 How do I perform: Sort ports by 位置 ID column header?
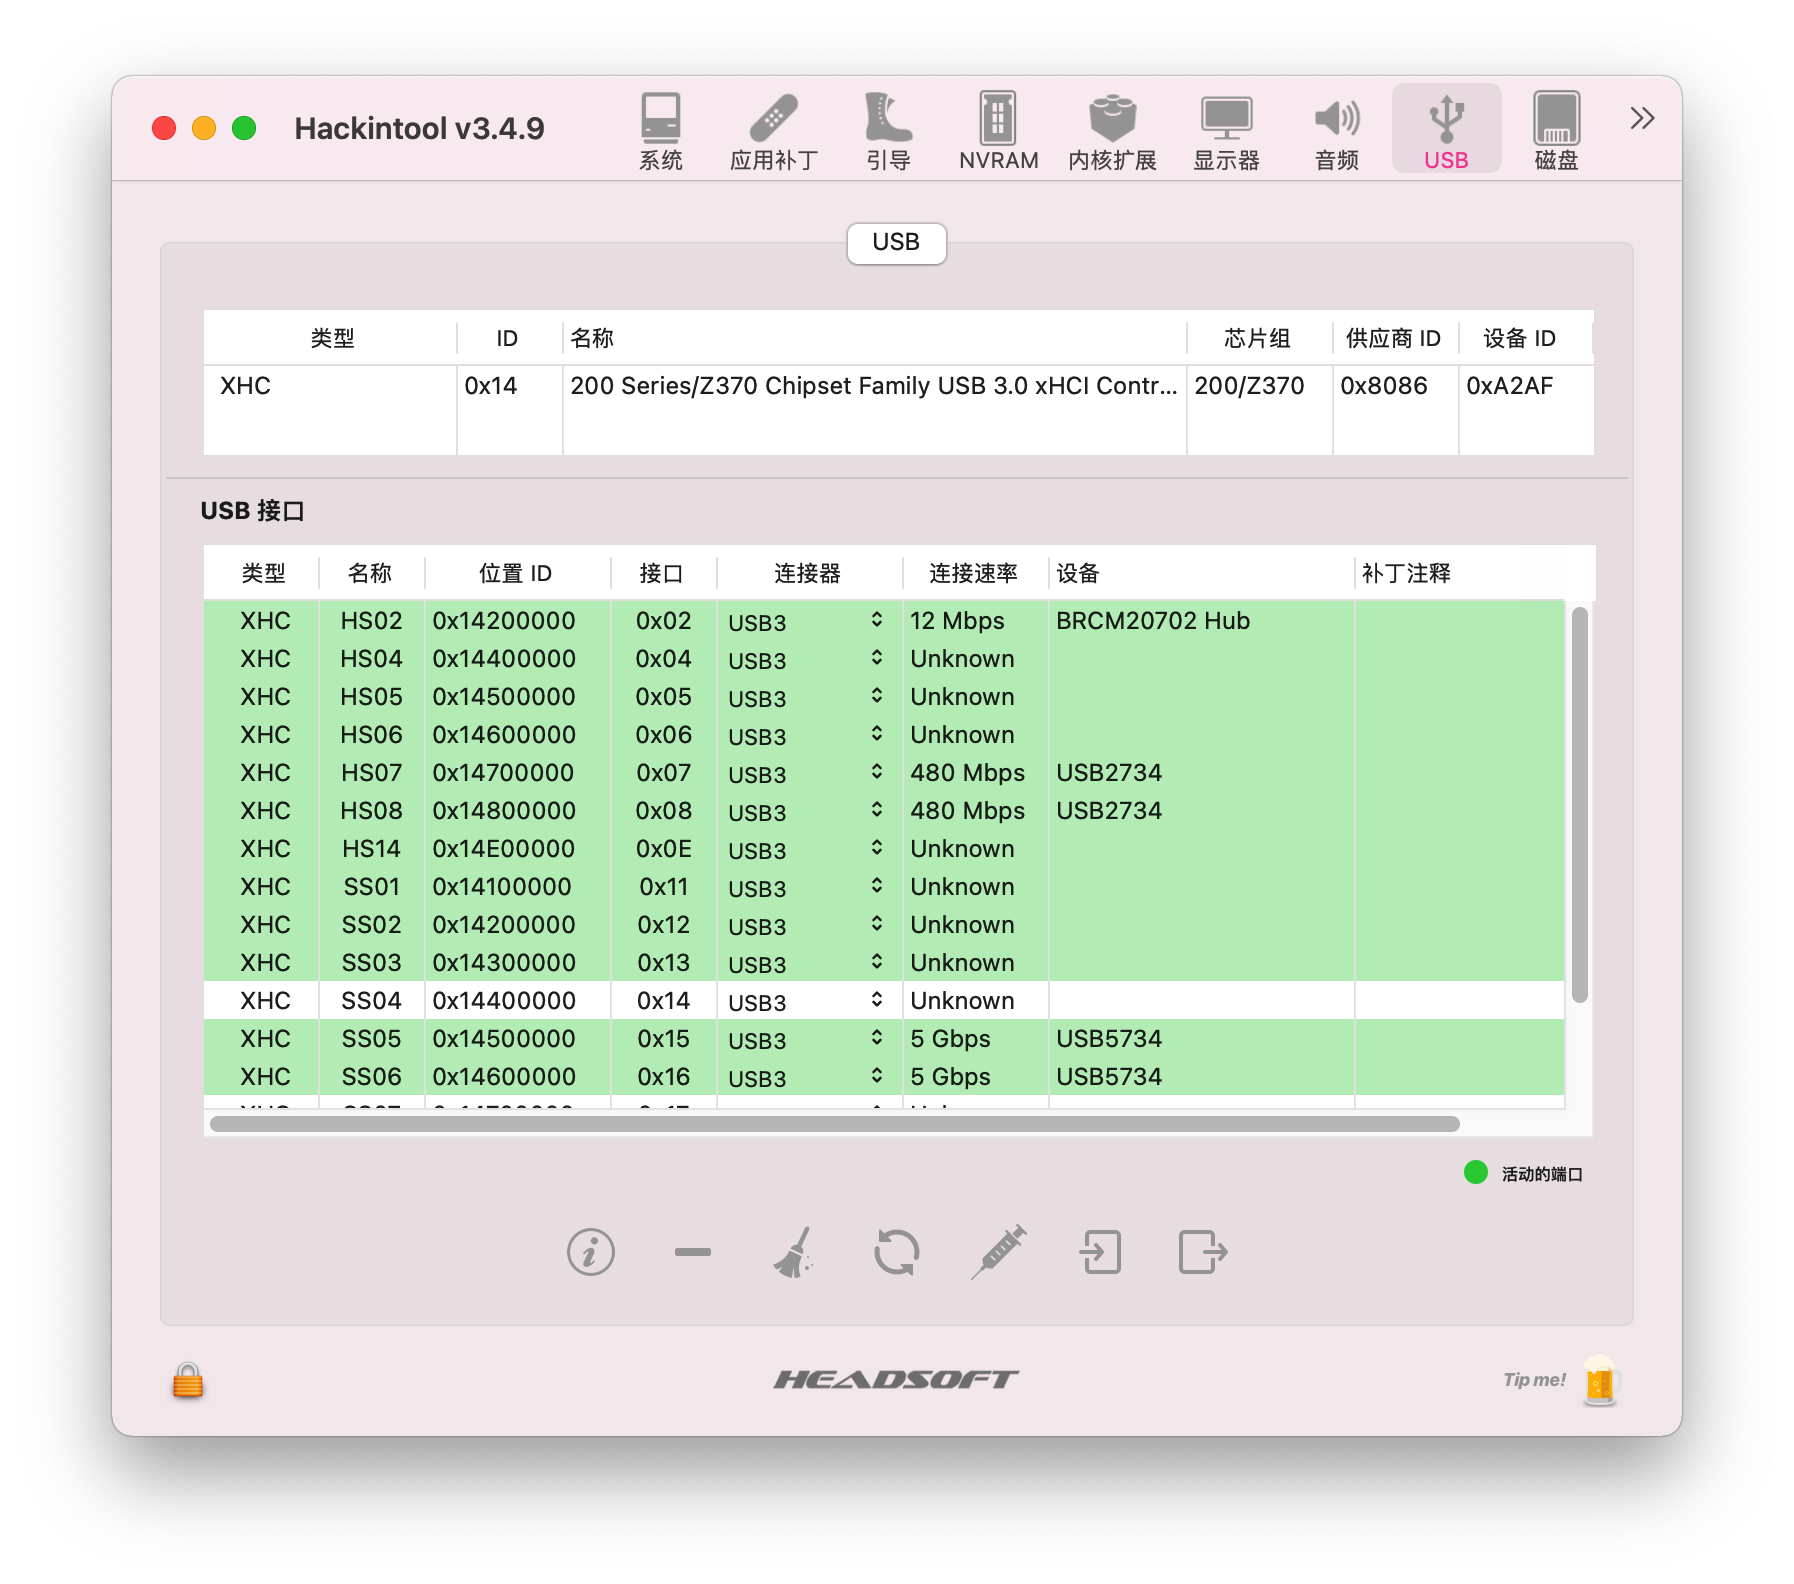[x=516, y=573]
